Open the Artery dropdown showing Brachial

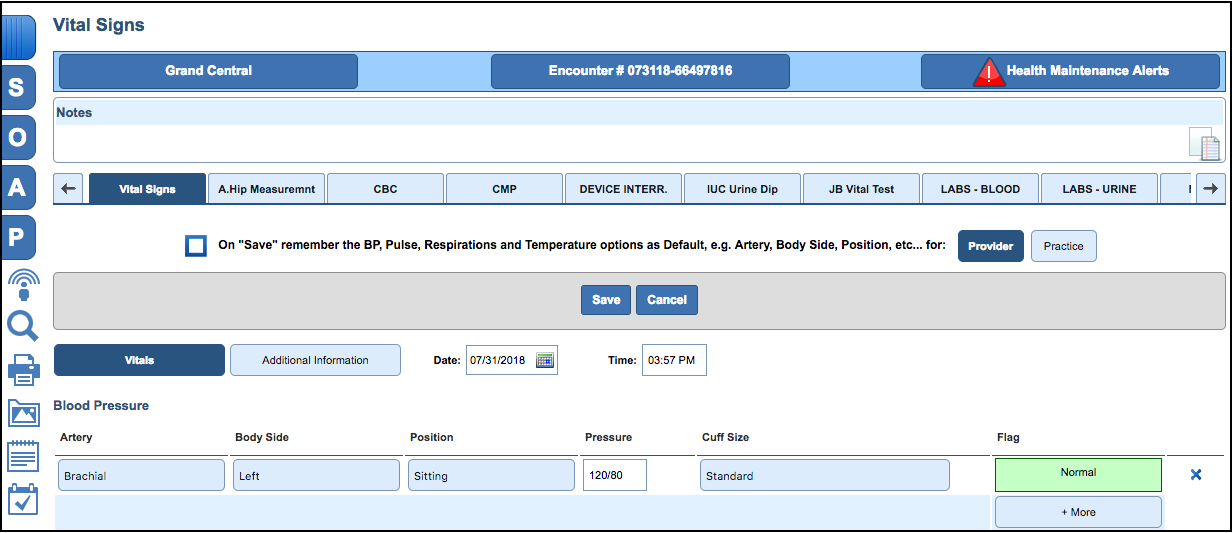(x=141, y=476)
